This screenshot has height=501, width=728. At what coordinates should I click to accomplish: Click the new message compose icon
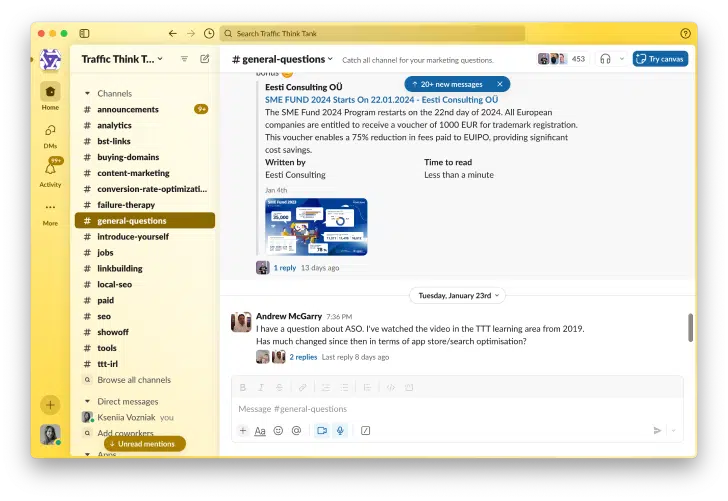point(205,59)
